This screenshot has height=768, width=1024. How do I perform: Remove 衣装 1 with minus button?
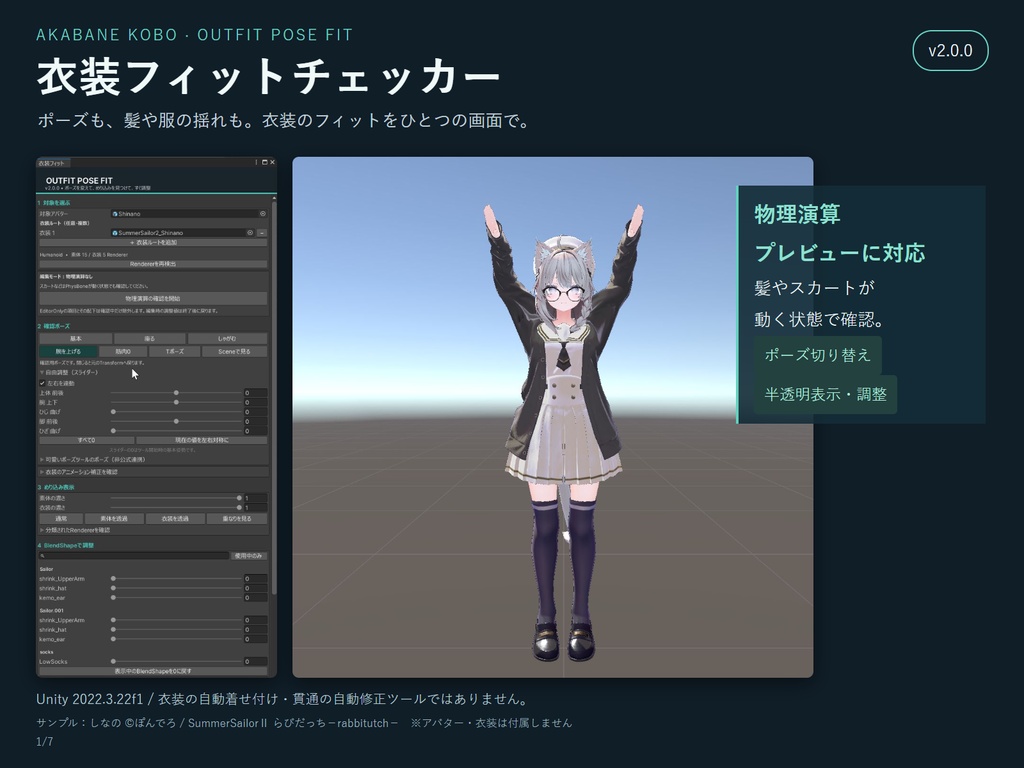(262, 232)
